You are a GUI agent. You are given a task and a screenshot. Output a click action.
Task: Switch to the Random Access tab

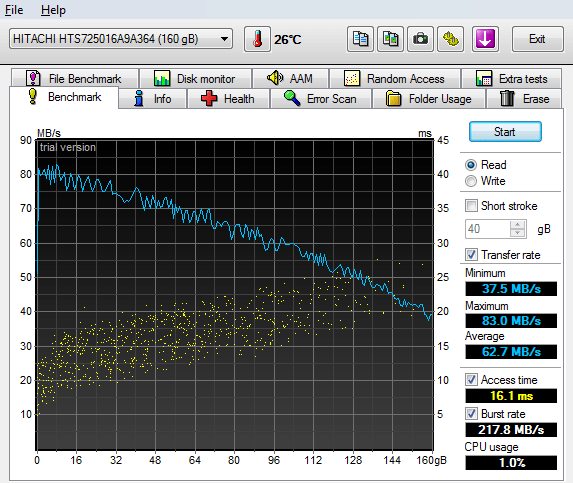click(x=395, y=79)
